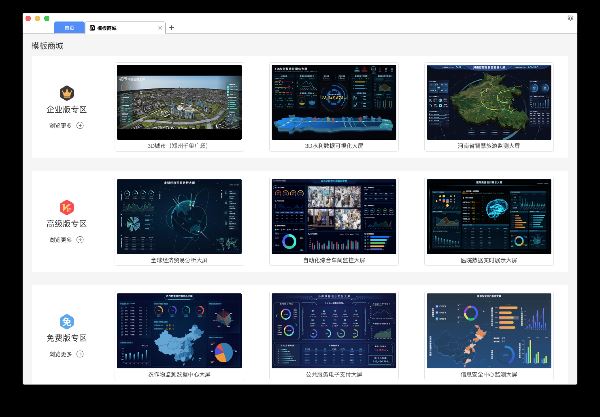The image size is (600, 417).
Task: Open the 免费版专区 section title
Action: (67, 338)
